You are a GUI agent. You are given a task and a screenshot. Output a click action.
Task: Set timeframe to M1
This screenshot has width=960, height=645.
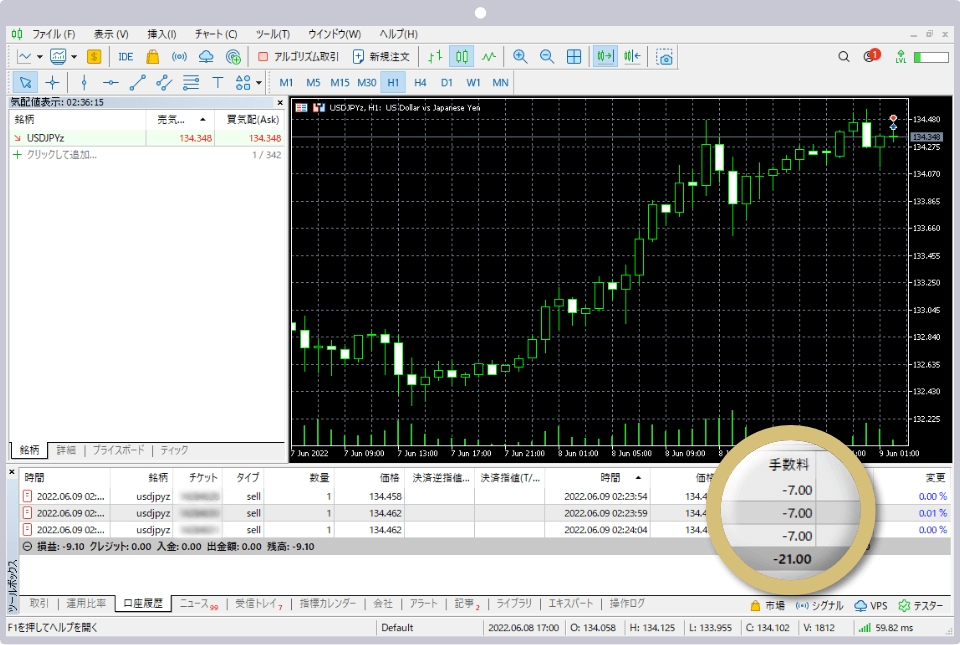tap(286, 83)
